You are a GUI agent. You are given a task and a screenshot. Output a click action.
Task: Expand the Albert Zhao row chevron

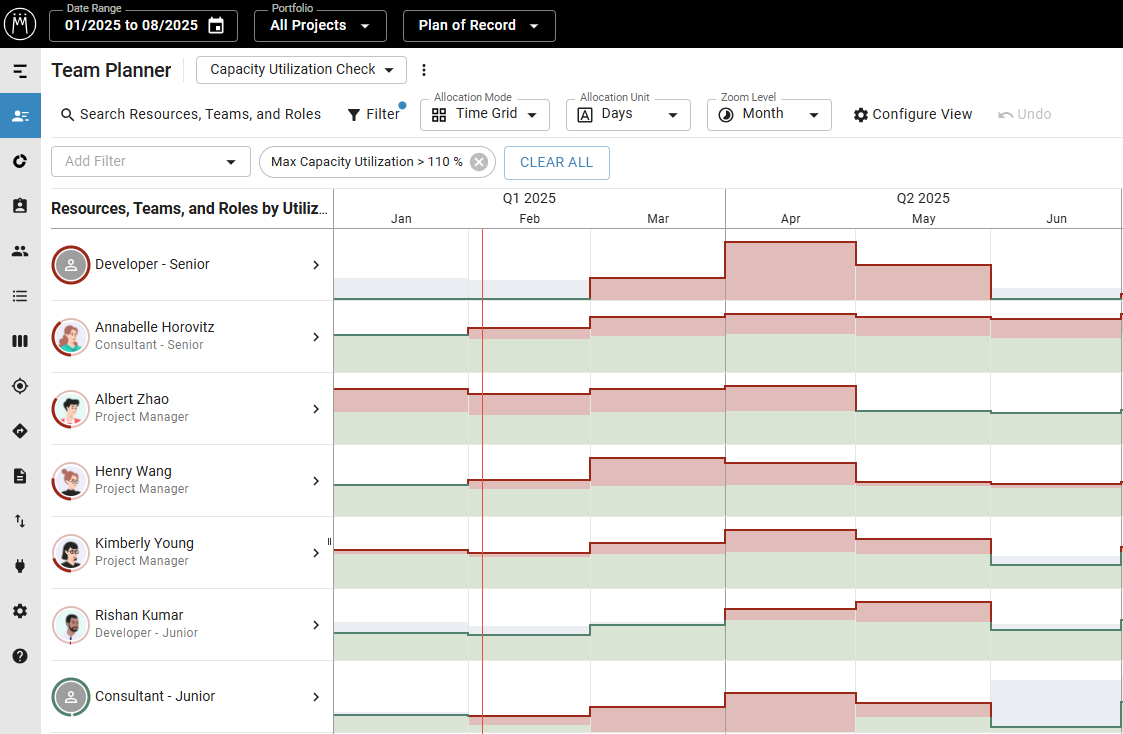coord(316,409)
